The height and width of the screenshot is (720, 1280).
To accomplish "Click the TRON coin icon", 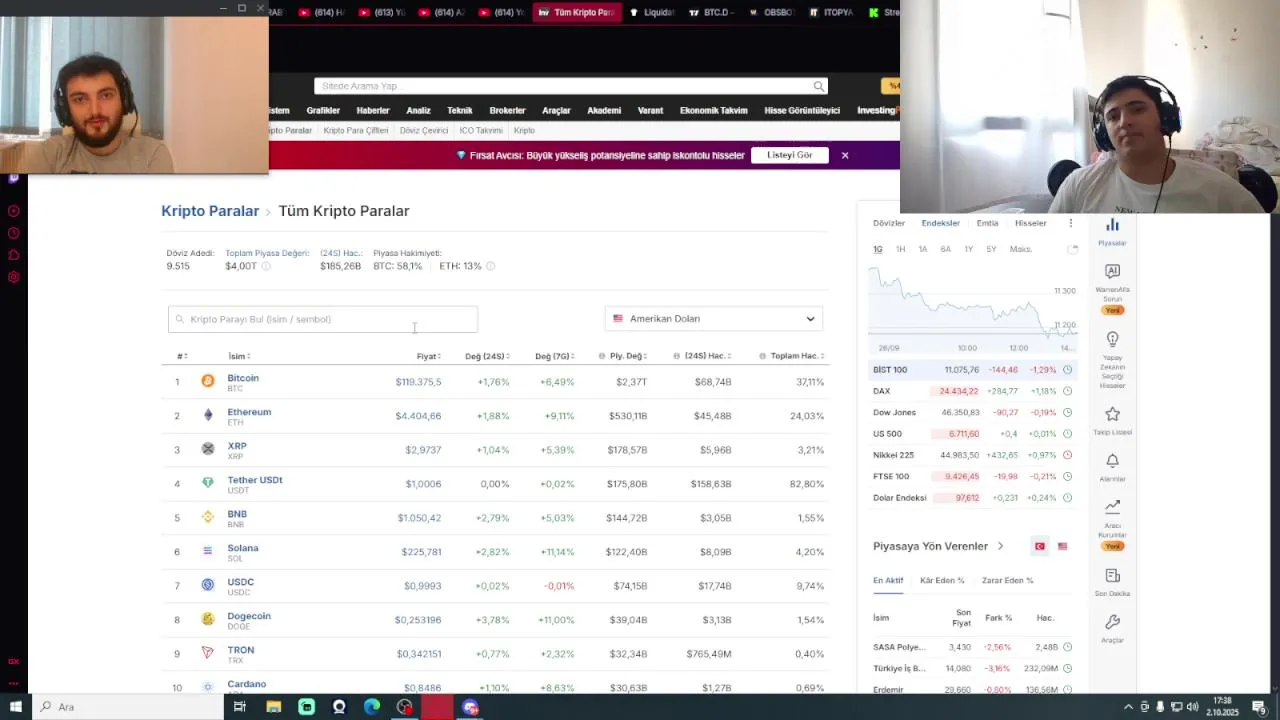I will pyautogui.click(x=208, y=653).
